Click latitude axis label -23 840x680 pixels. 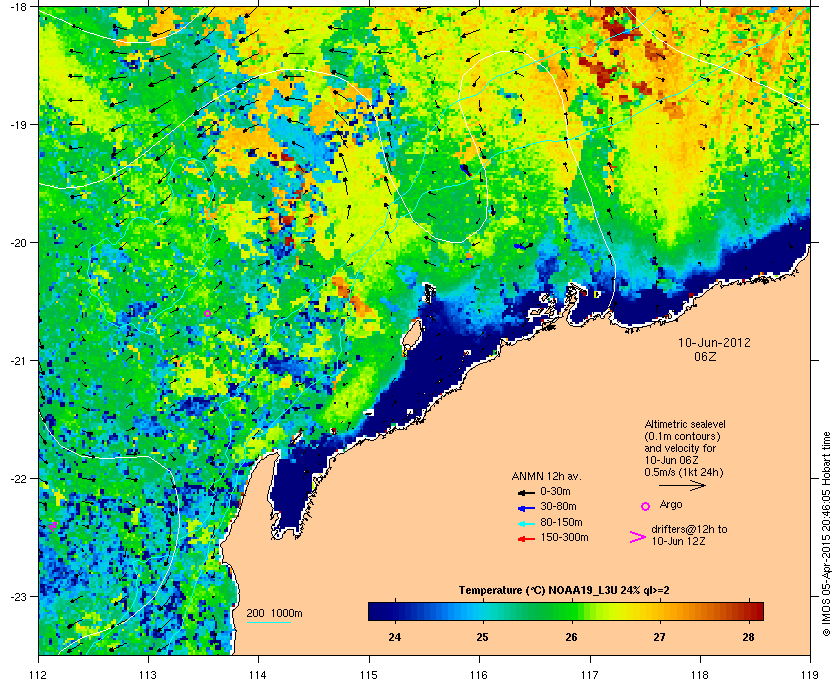pyautogui.click(x=18, y=596)
